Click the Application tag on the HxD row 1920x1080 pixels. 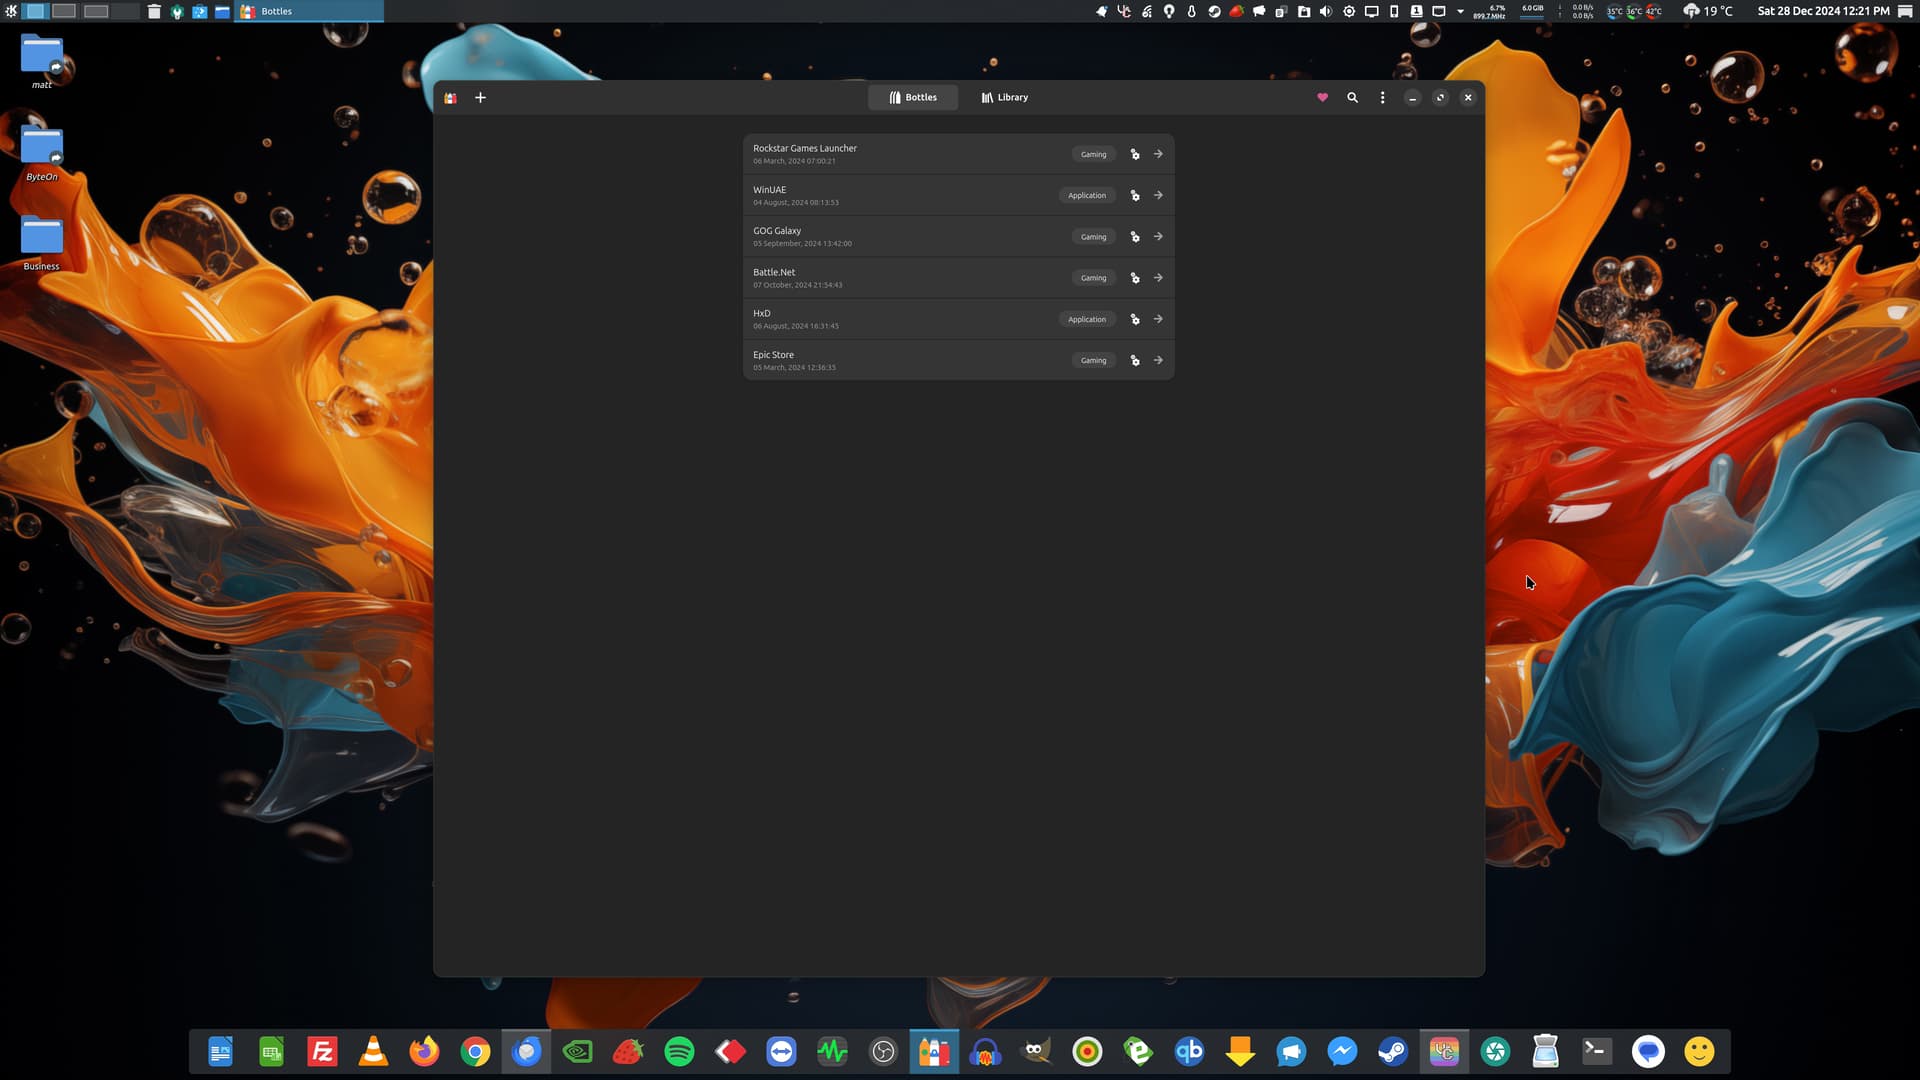1087,319
